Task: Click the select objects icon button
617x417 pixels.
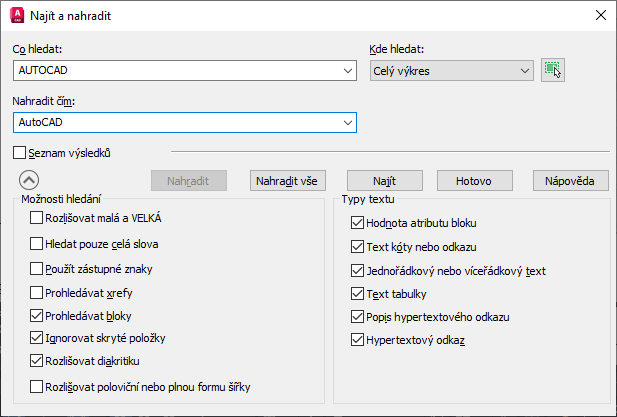Action: click(x=553, y=70)
